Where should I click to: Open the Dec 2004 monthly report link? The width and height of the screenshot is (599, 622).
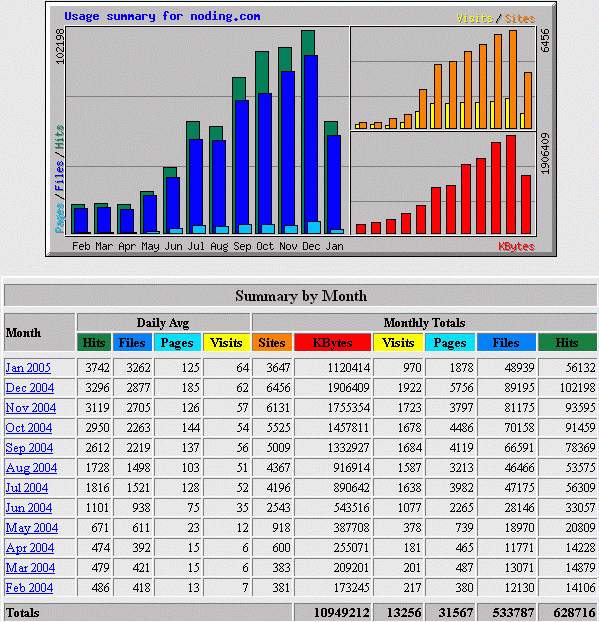click(30, 388)
